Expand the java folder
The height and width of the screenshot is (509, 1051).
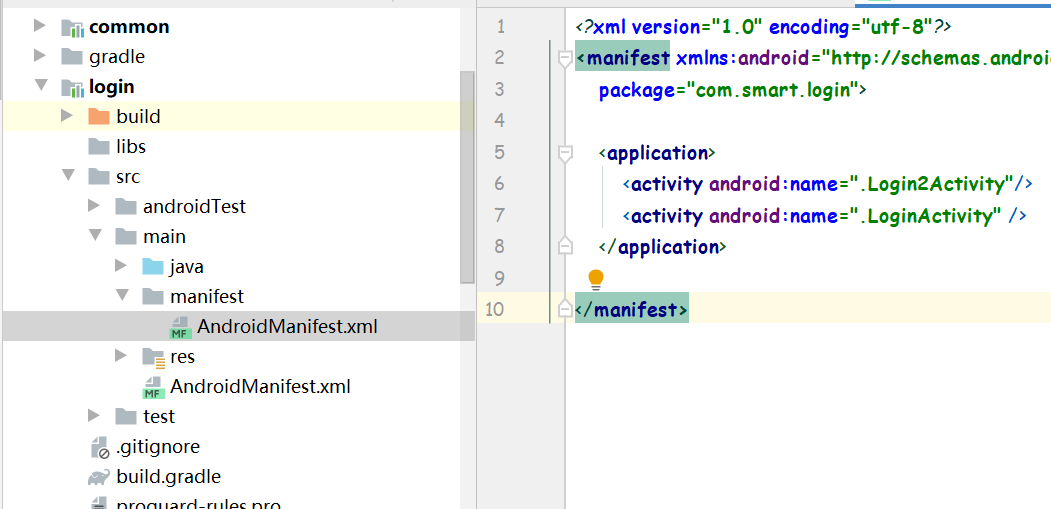121,266
